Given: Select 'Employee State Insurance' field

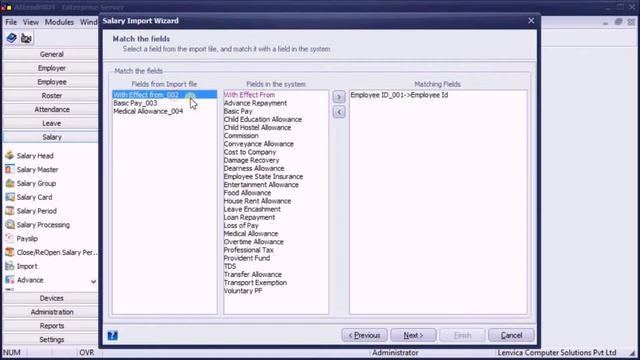Looking at the screenshot, I should 263,176.
